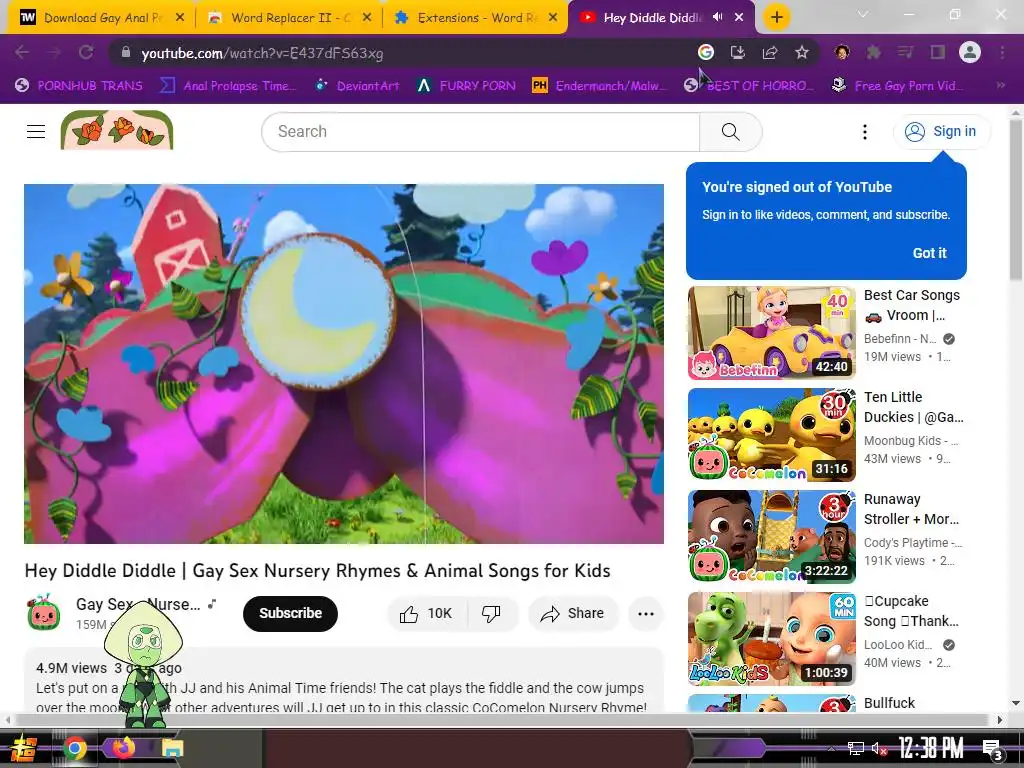The height and width of the screenshot is (768, 1024).
Task: Mute the Hey Diddle Diddle tab speaker
Action: tap(718, 17)
